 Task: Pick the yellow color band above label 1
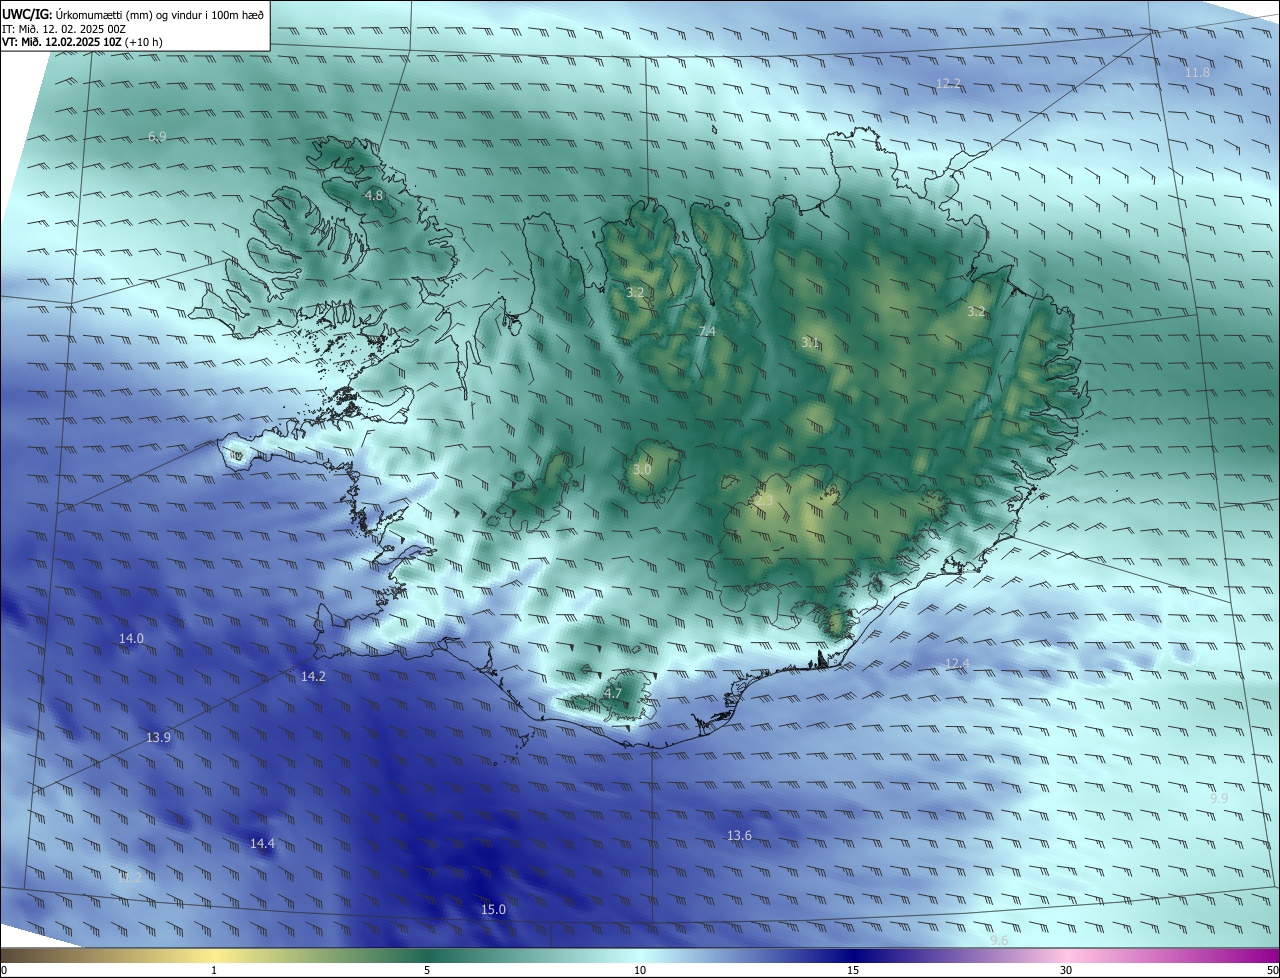pyautogui.click(x=214, y=956)
